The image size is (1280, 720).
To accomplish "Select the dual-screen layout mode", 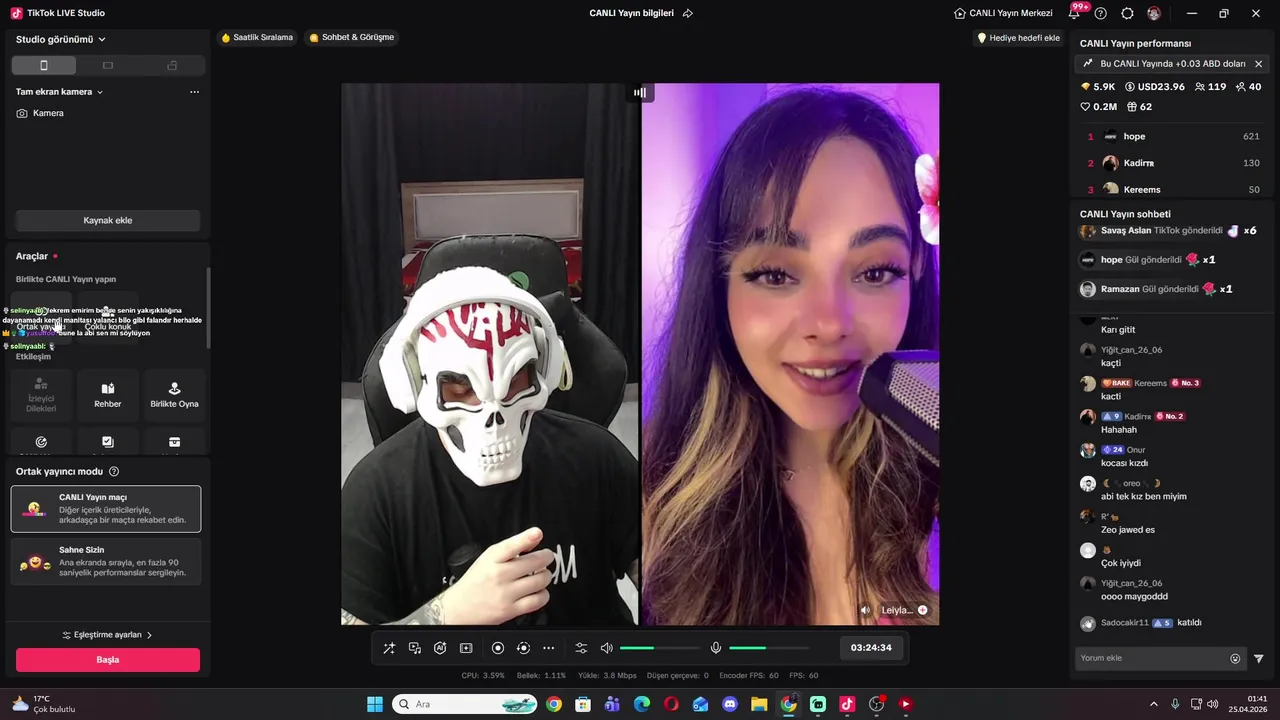I will click(x=172, y=65).
